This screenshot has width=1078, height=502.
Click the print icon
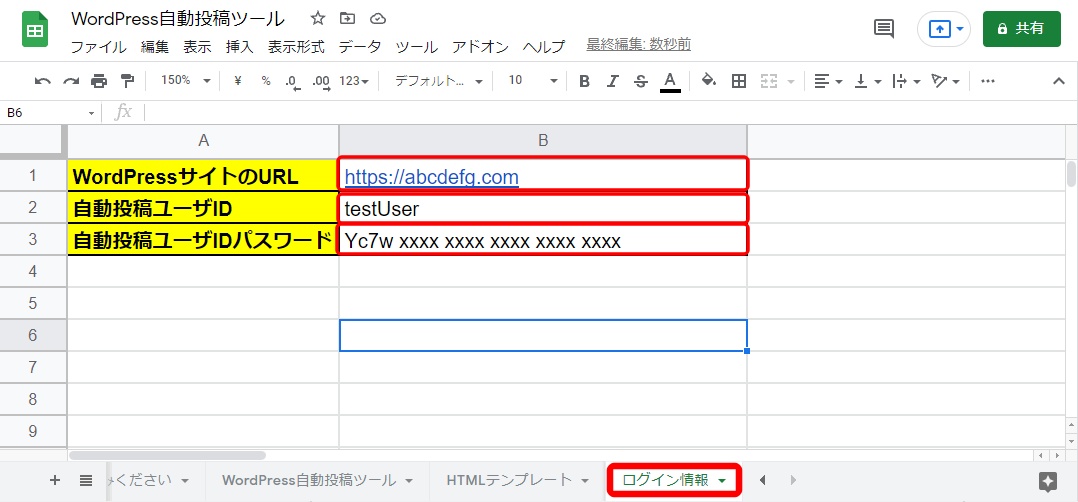99,81
